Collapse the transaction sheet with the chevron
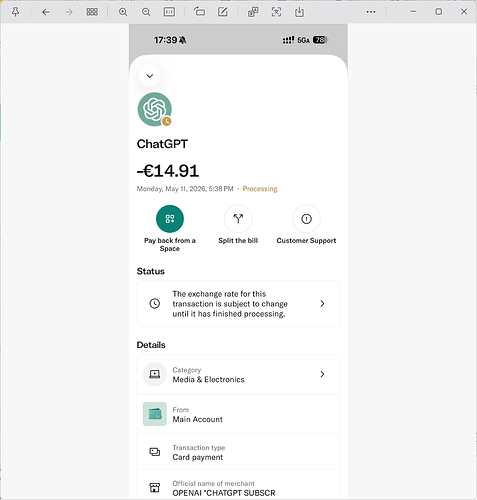The width and height of the screenshot is (477, 500). 150,76
